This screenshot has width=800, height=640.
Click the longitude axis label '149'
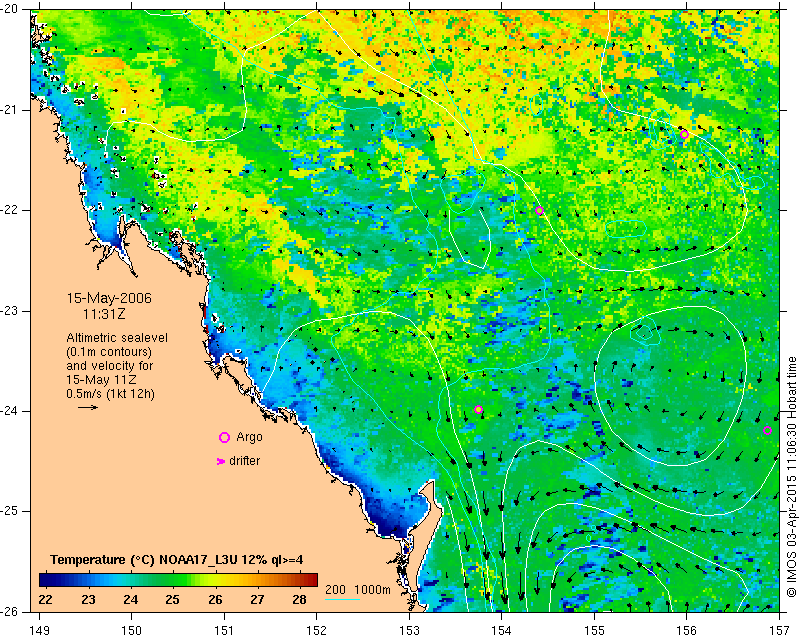(x=40, y=631)
